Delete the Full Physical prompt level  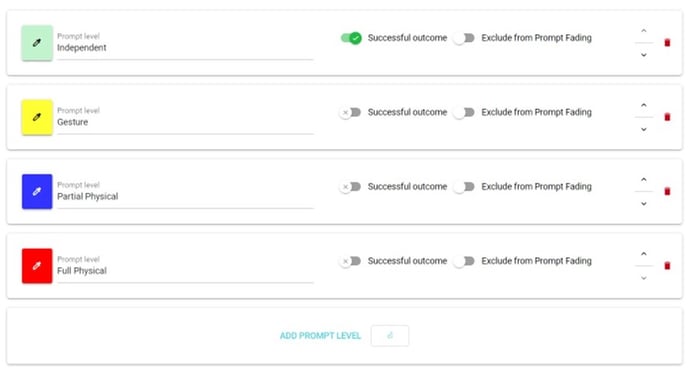pos(667,266)
